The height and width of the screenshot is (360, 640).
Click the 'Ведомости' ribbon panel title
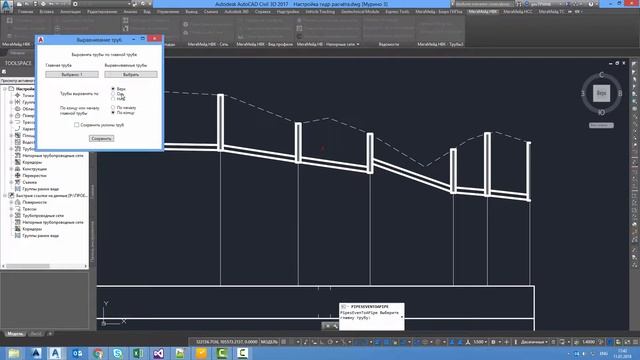(389, 44)
